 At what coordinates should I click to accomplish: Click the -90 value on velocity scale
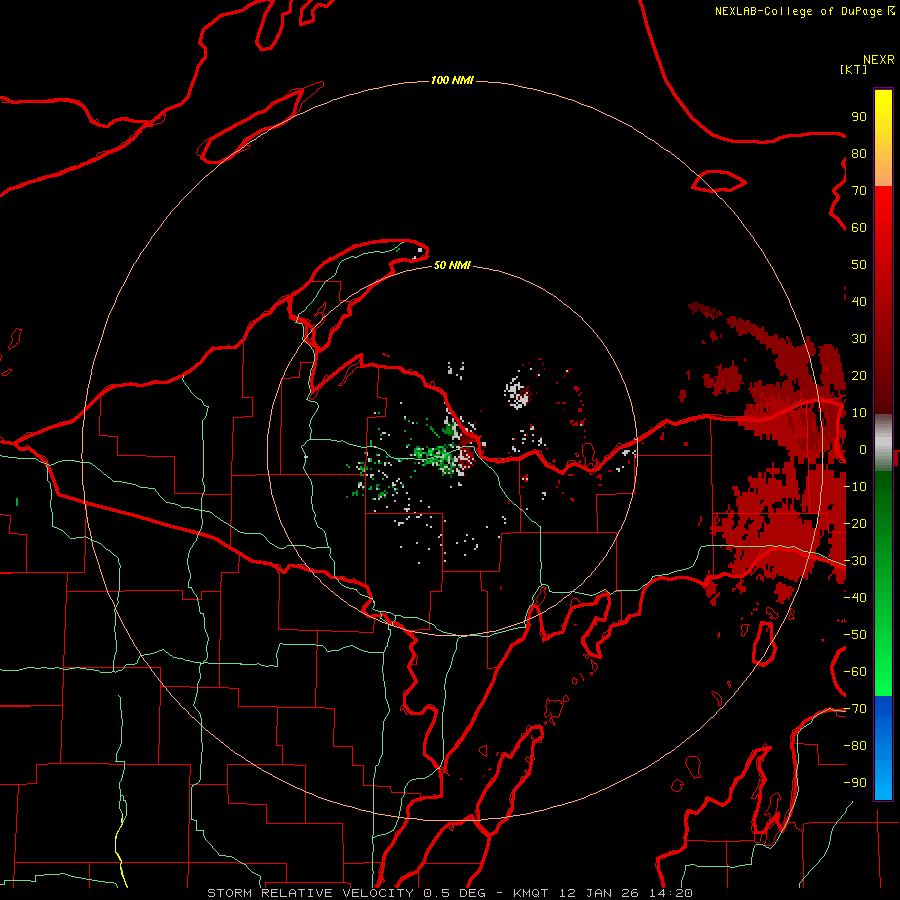[x=855, y=783]
